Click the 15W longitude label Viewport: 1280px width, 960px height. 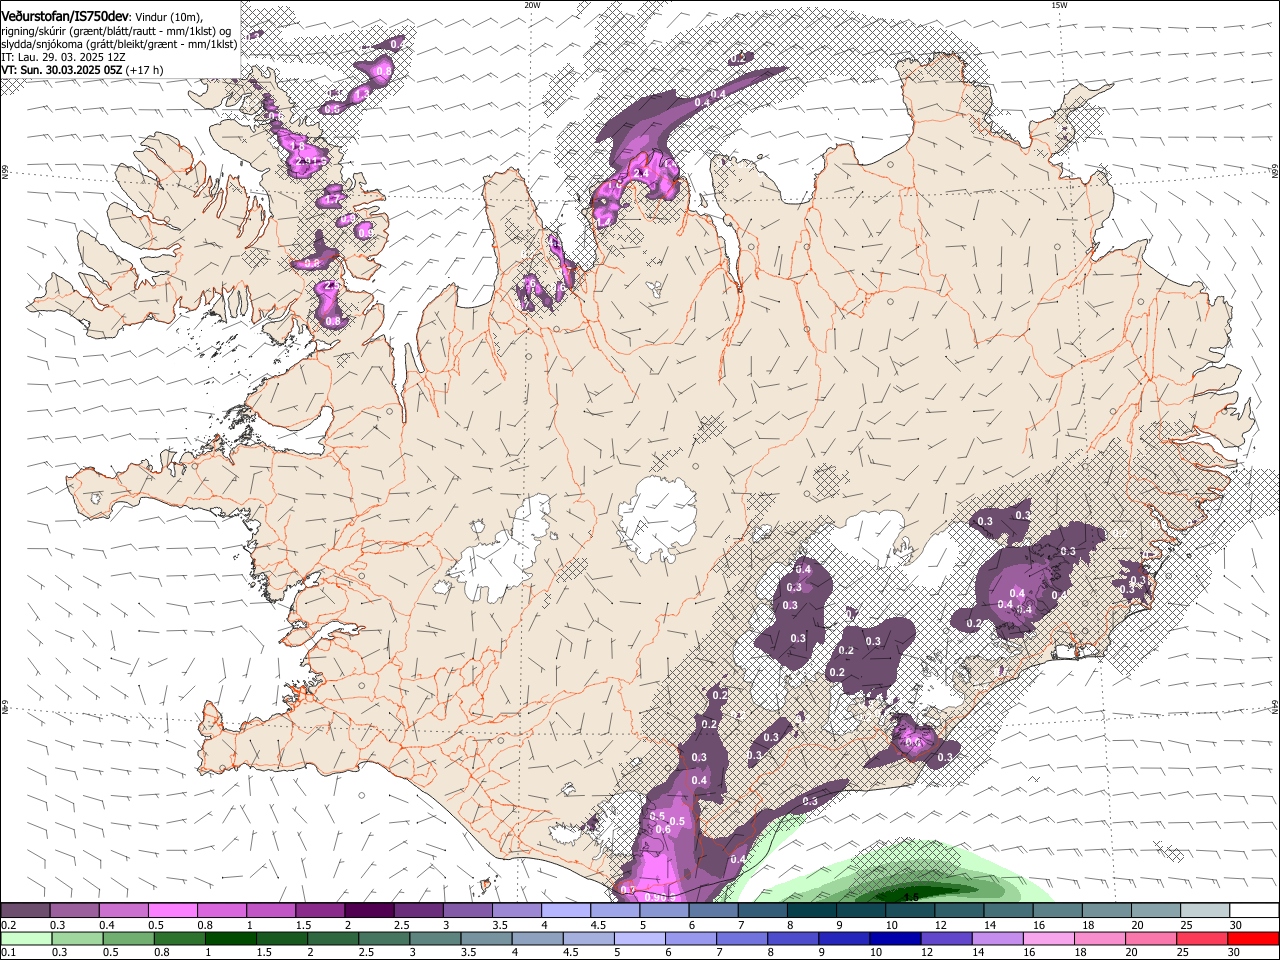(x=1059, y=5)
